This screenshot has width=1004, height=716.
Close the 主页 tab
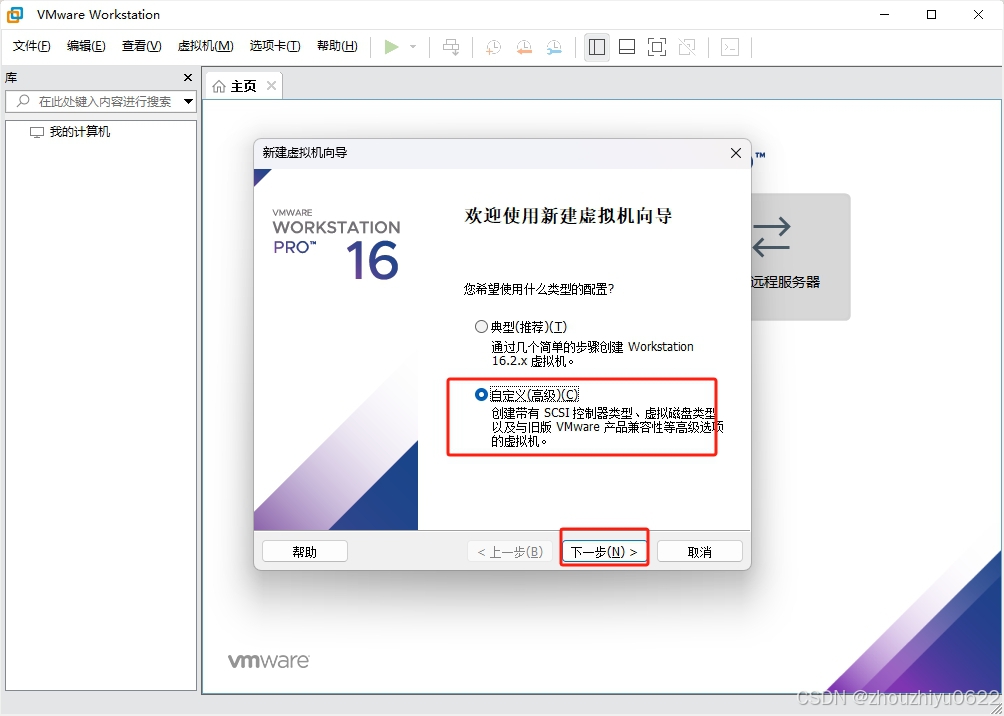271,85
